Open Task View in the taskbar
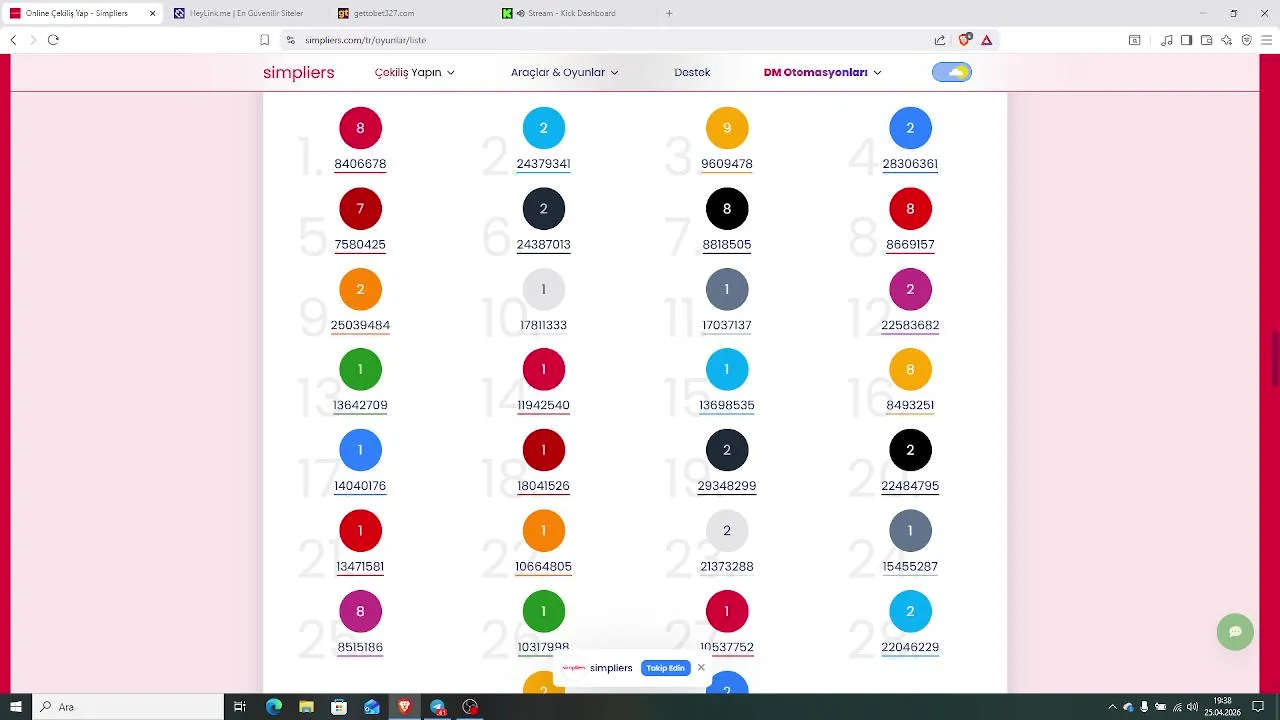The image size is (1280, 720). click(x=240, y=707)
